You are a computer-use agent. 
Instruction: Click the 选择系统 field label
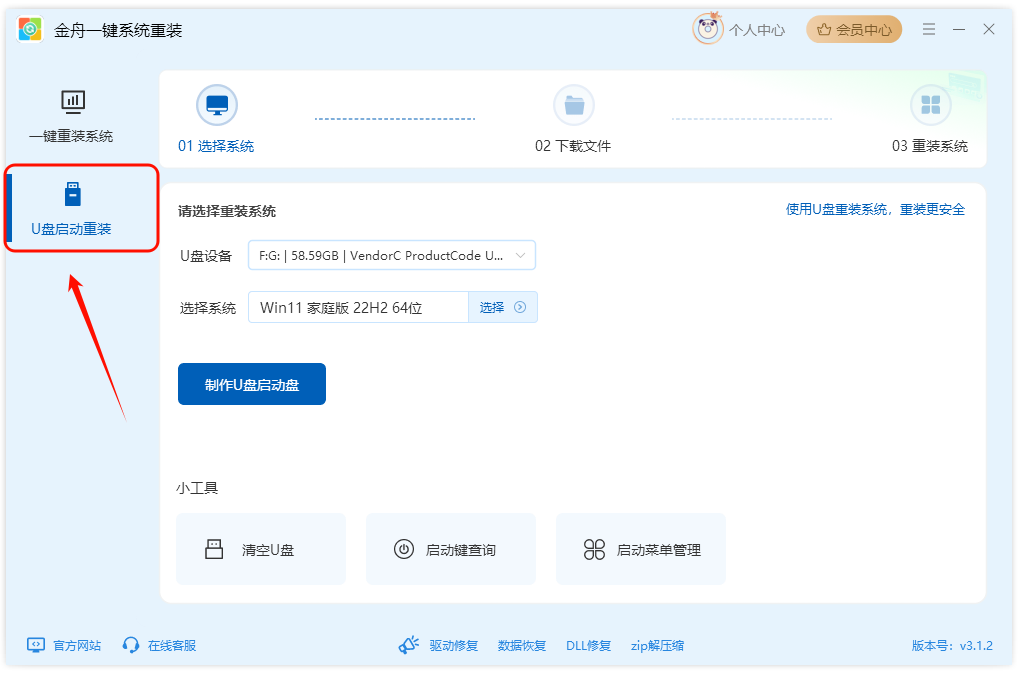207,308
